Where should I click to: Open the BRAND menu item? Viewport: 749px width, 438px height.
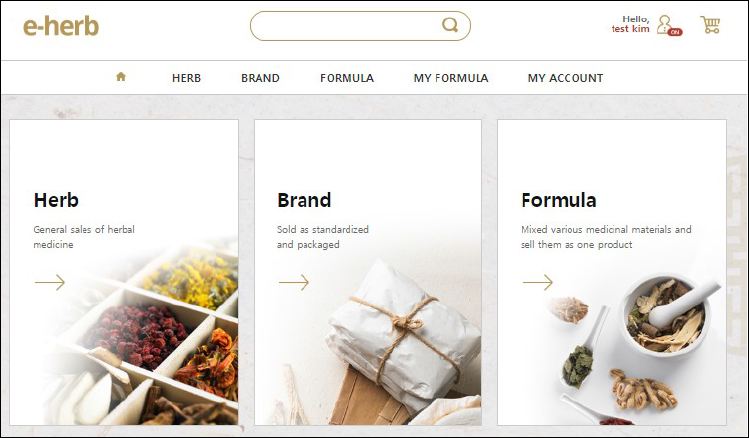[x=260, y=78]
